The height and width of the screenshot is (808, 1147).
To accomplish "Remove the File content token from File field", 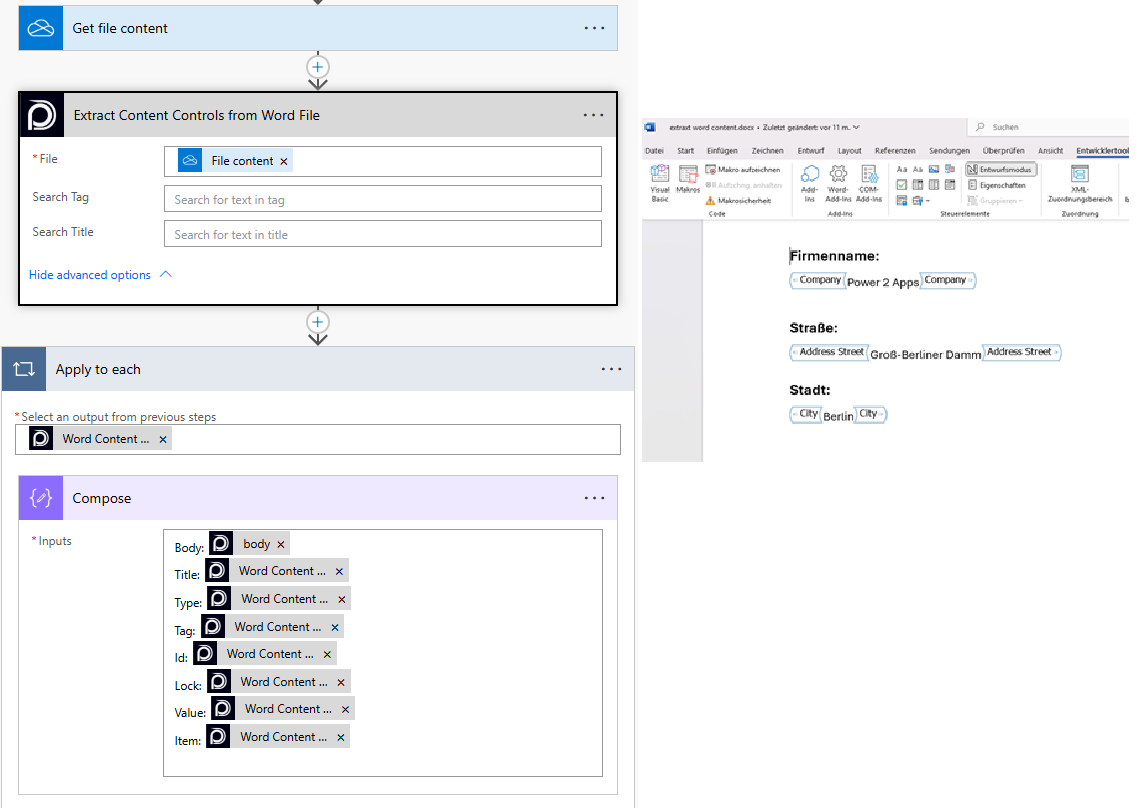I will pos(284,161).
